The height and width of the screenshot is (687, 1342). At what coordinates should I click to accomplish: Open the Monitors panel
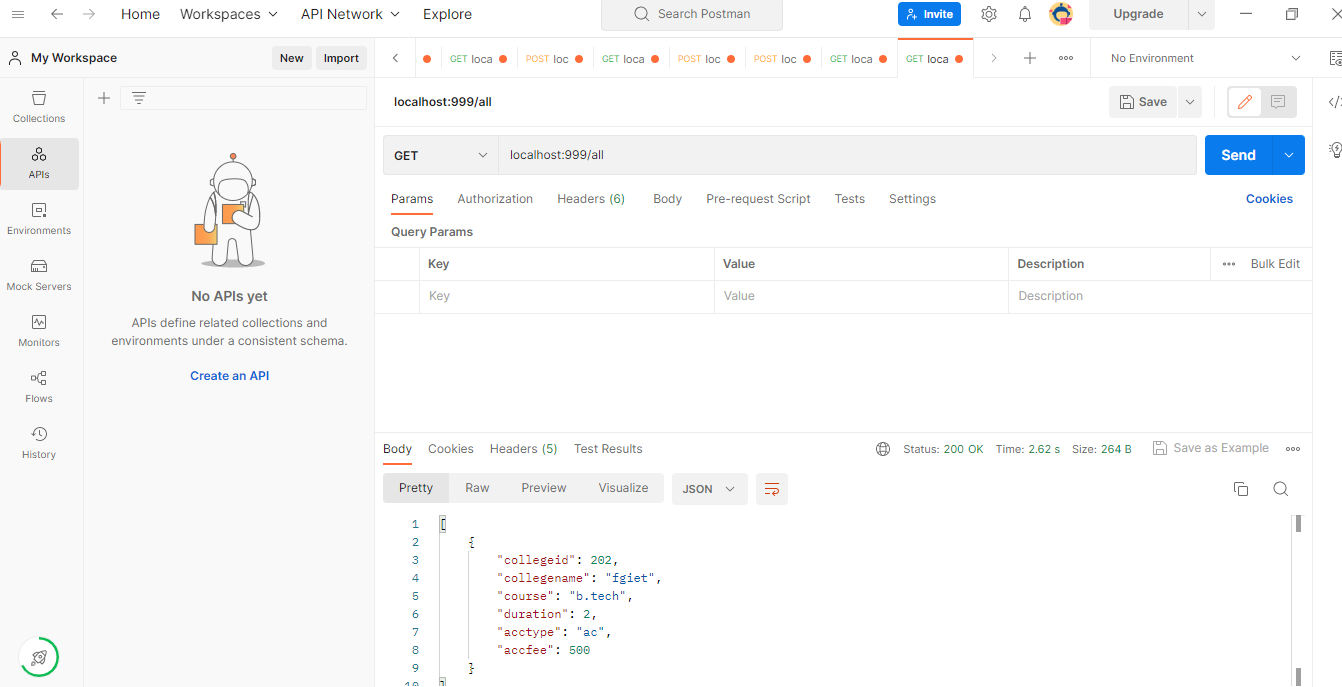(38, 331)
